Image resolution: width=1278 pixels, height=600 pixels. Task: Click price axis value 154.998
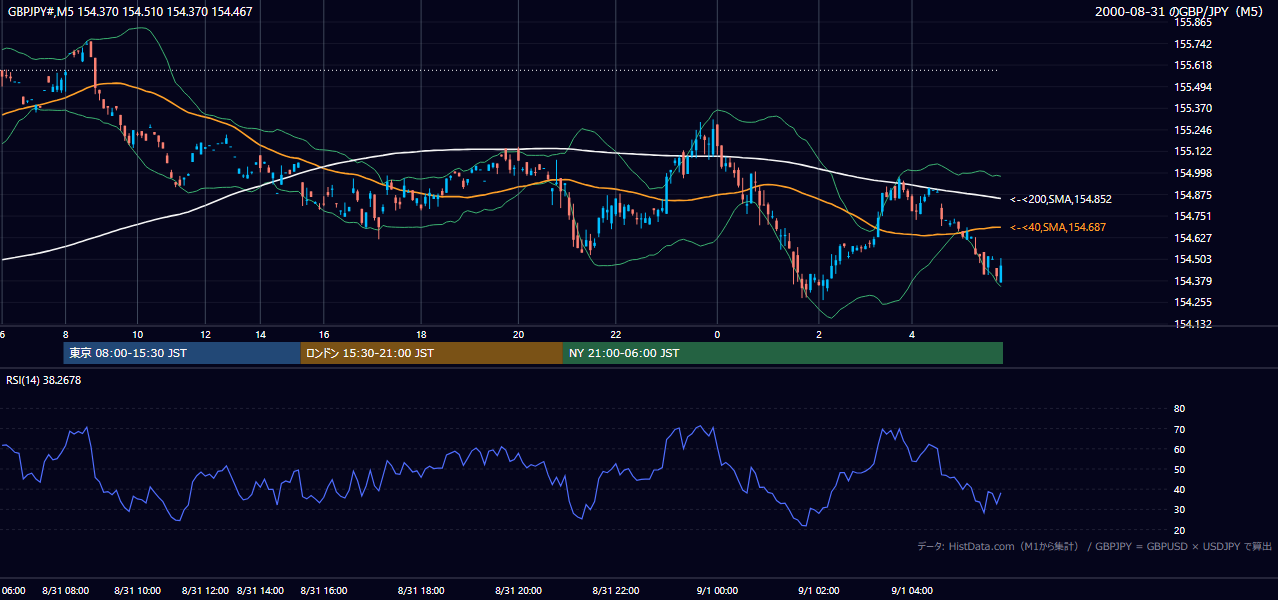pos(1192,173)
